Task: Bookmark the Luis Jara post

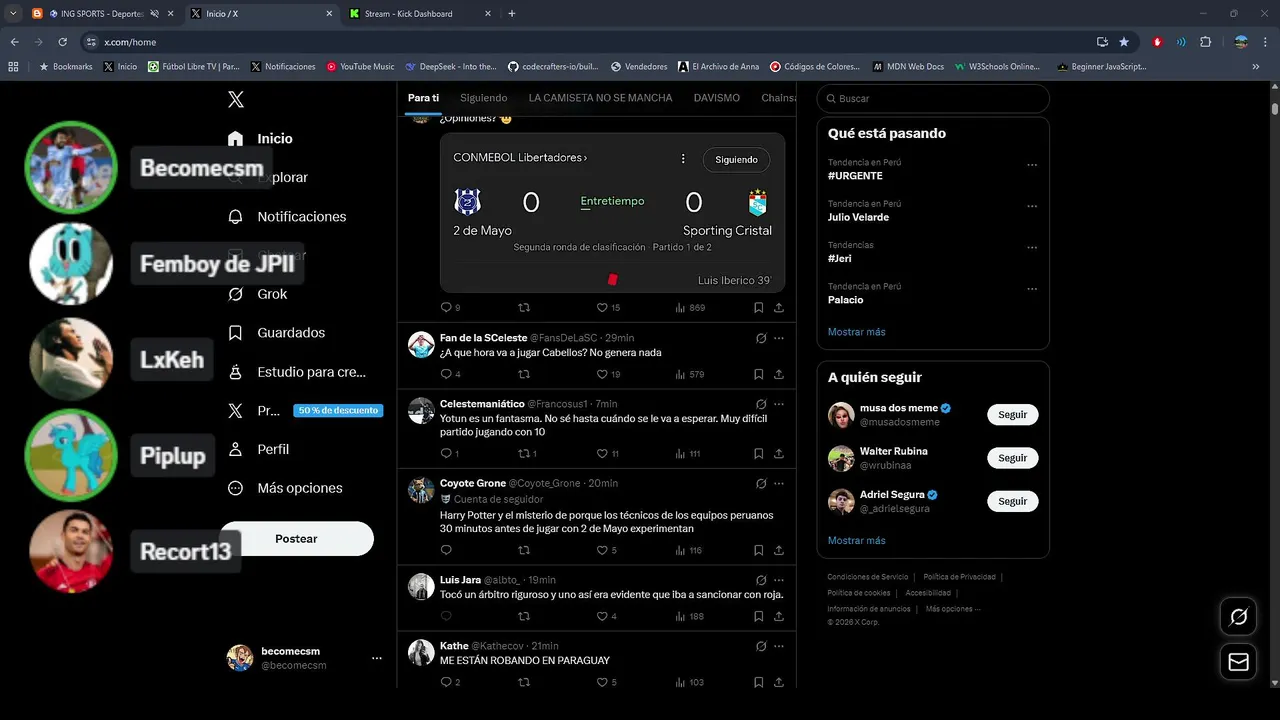Action: pos(759,616)
